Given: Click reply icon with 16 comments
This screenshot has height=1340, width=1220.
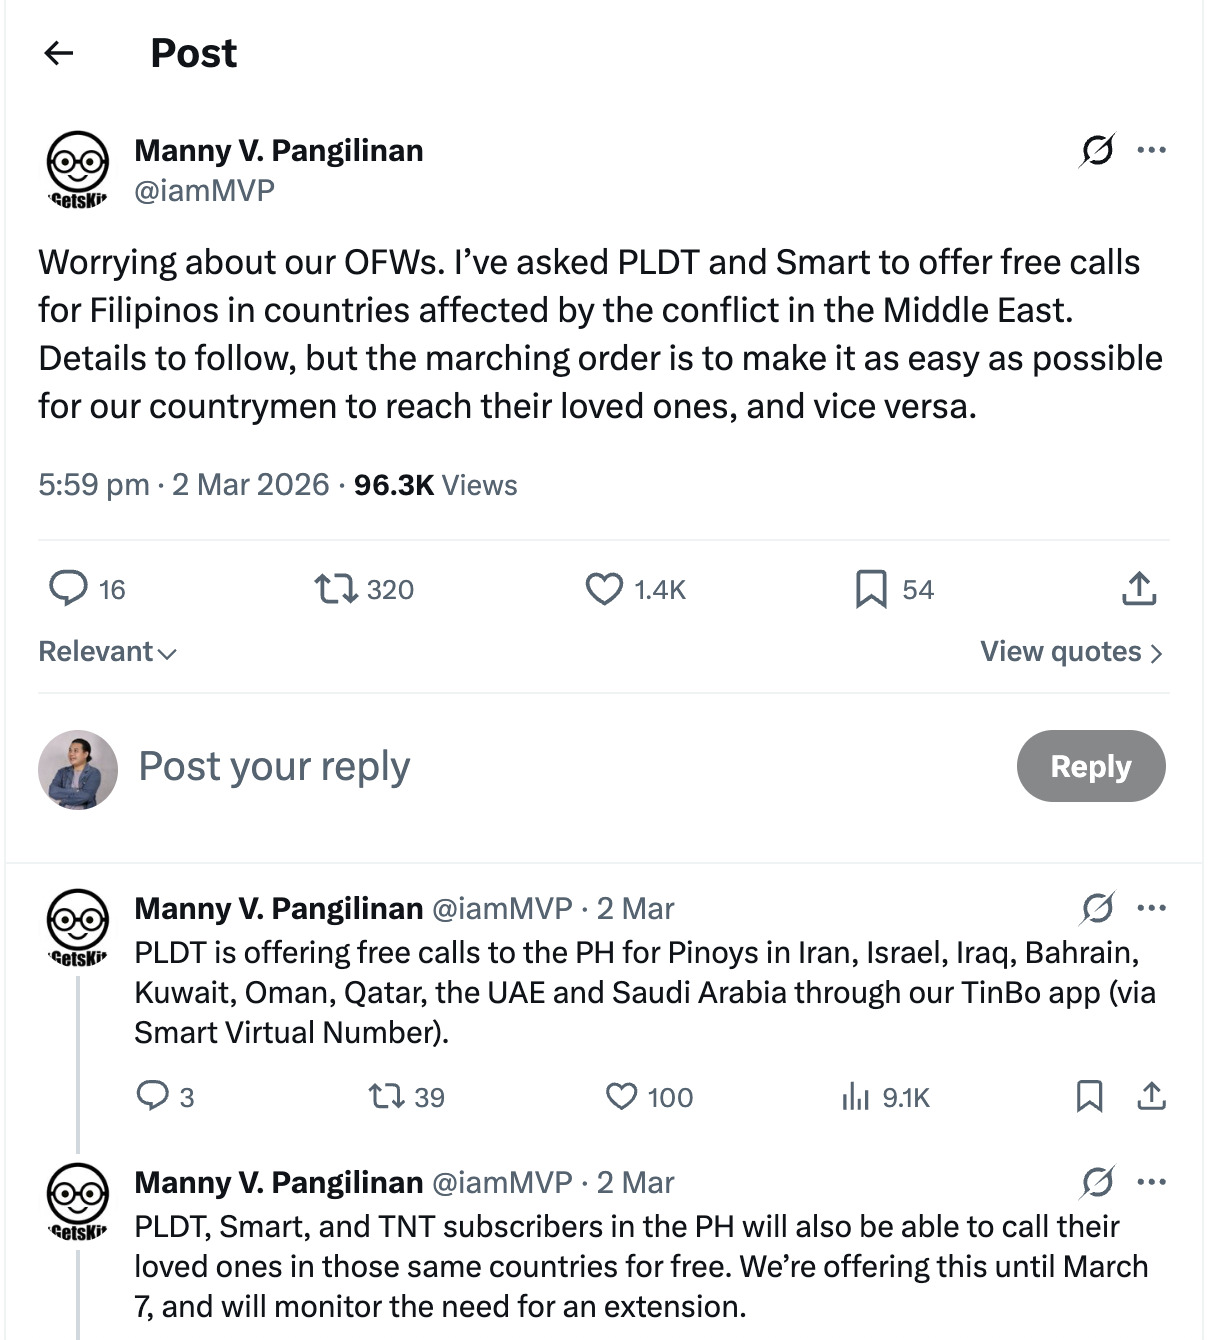Looking at the screenshot, I should [69, 589].
